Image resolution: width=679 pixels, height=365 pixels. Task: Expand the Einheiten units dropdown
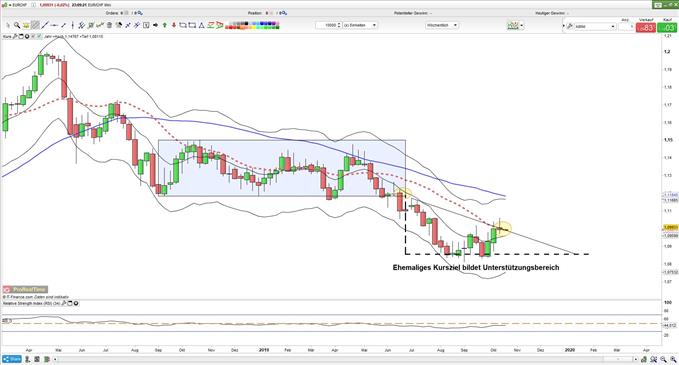pyautogui.click(x=360, y=26)
